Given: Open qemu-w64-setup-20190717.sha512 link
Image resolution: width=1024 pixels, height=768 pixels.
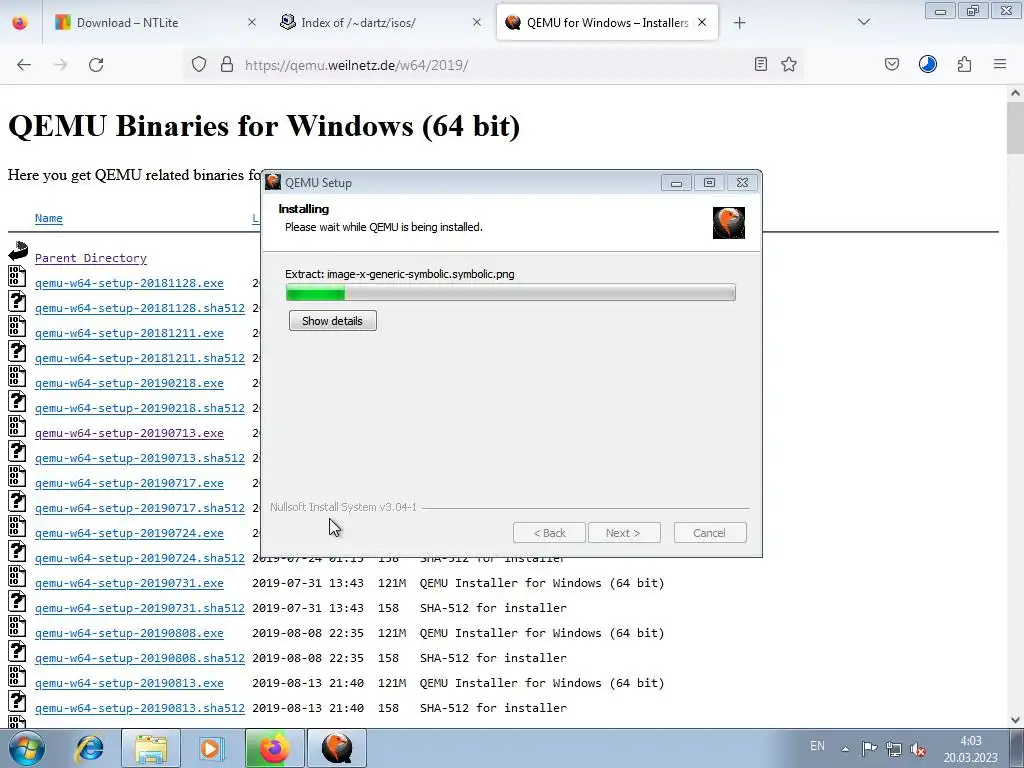Looking at the screenshot, I should tap(140, 508).
